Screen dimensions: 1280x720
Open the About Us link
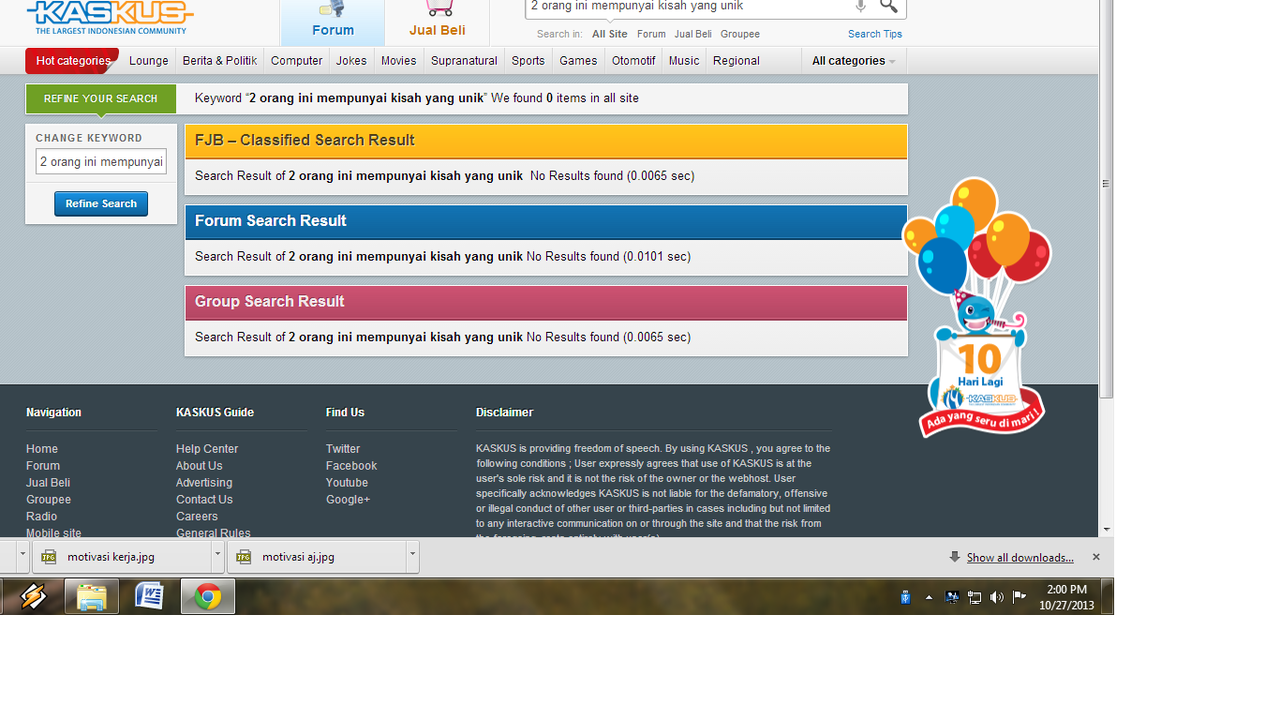[199, 466]
